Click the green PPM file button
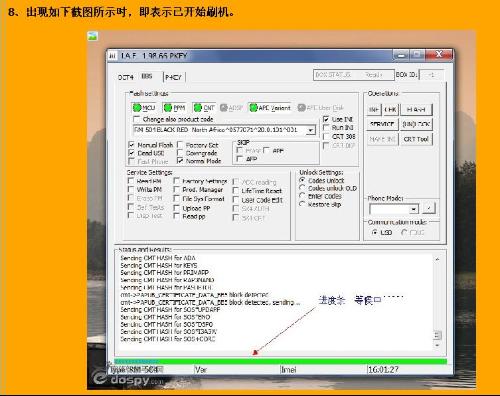The image size is (500, 396). pos(175,108)
